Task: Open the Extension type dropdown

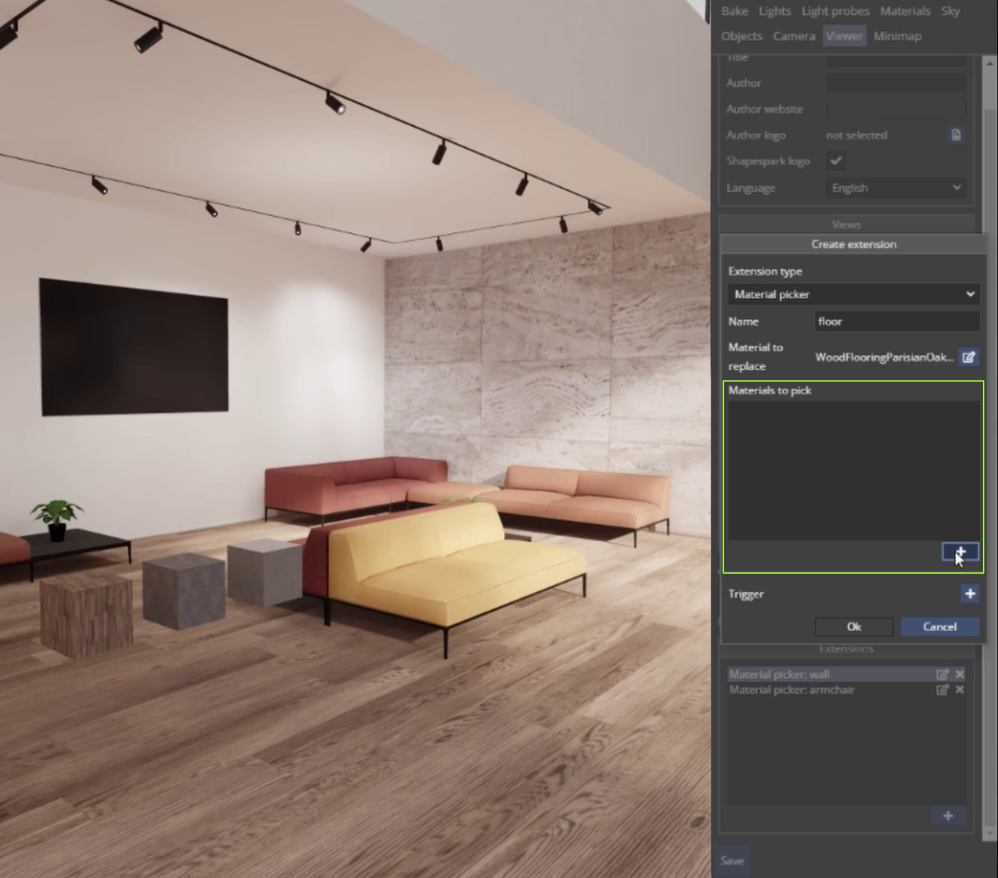Action: [852, 294]
